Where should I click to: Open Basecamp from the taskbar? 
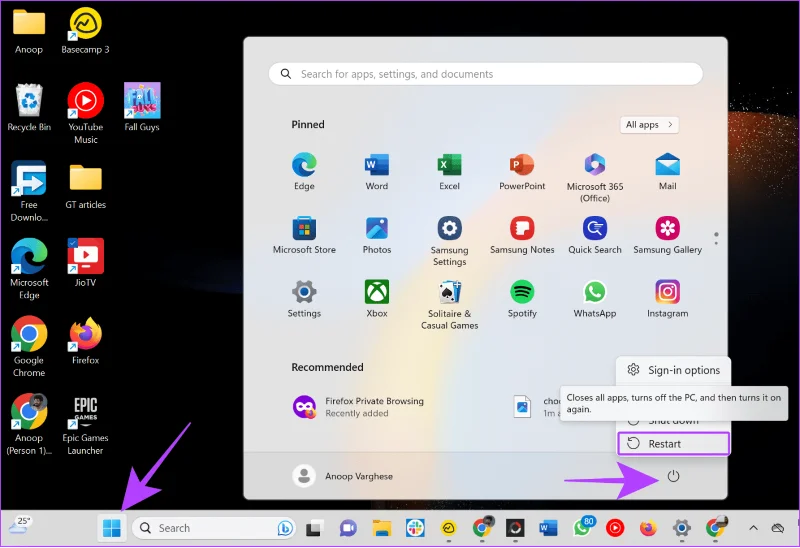pyautogui.click(x=448, y=528)
